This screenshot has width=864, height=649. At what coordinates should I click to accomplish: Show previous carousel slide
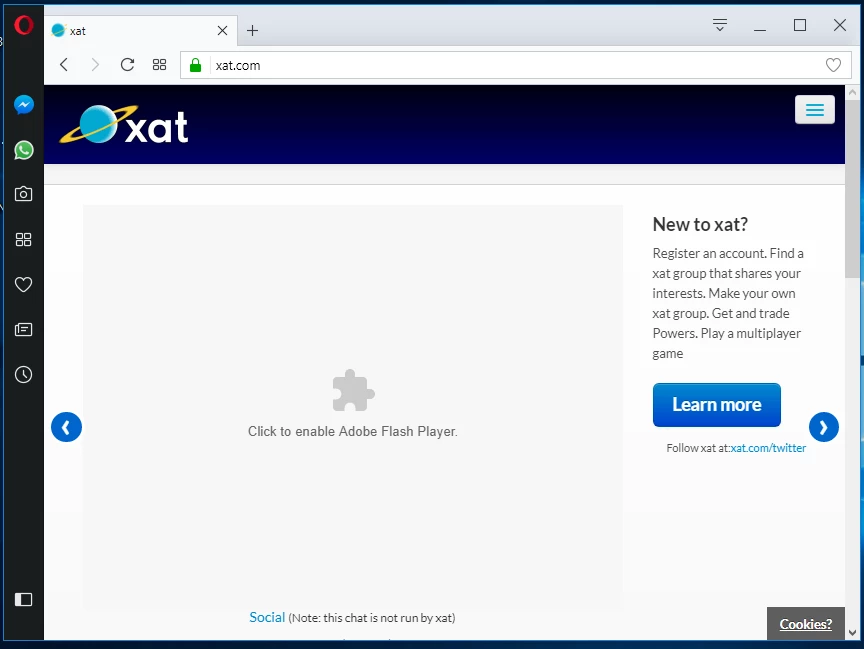(66, 427)
